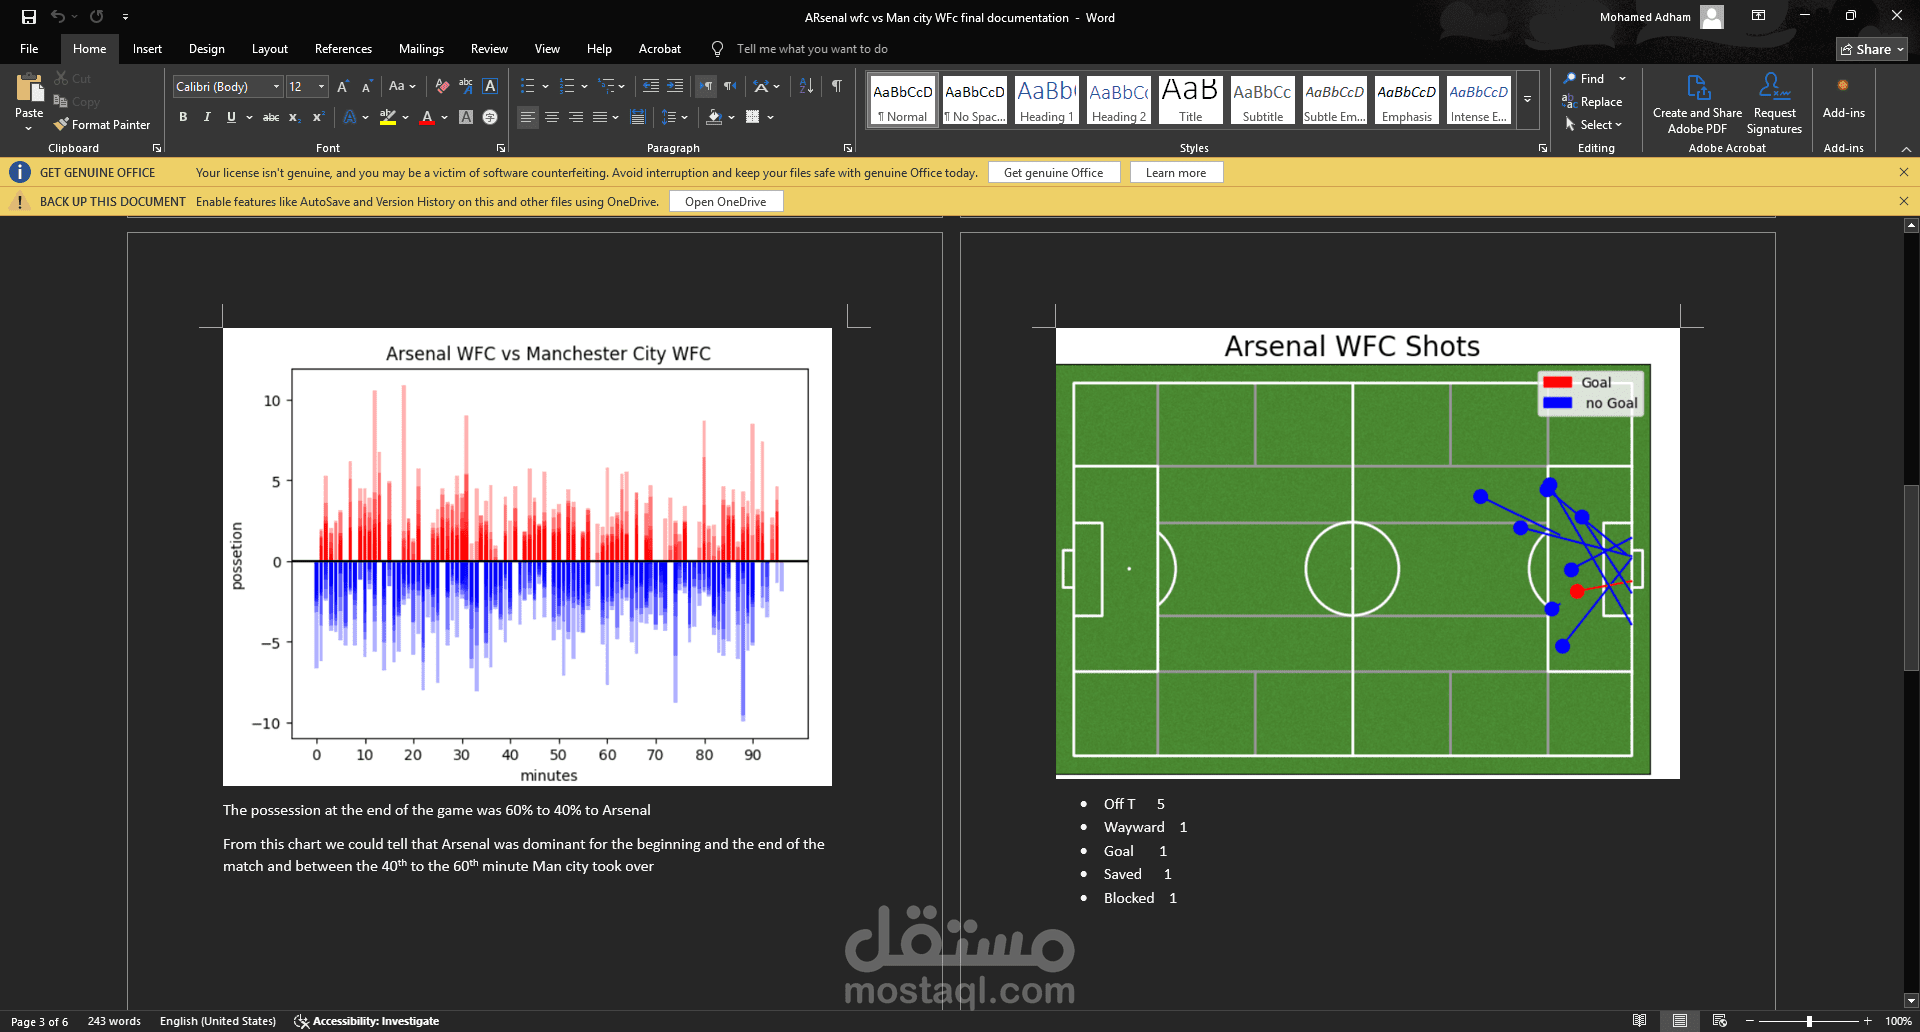Click Request Signatures in Adobe Acrobat group

tap(1774, 104)
